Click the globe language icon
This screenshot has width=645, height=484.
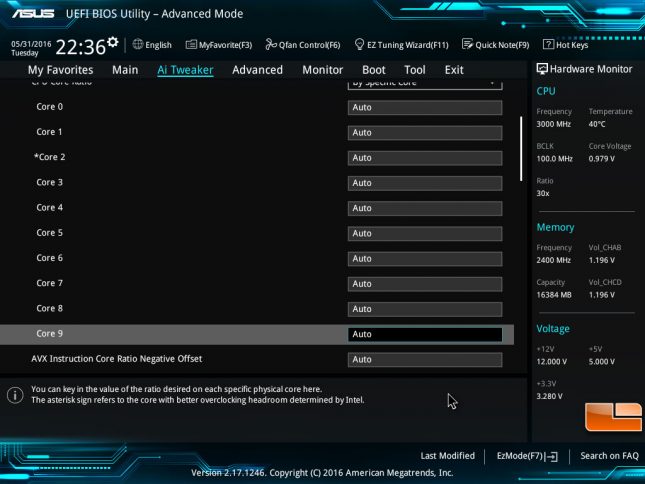[138, 44]
